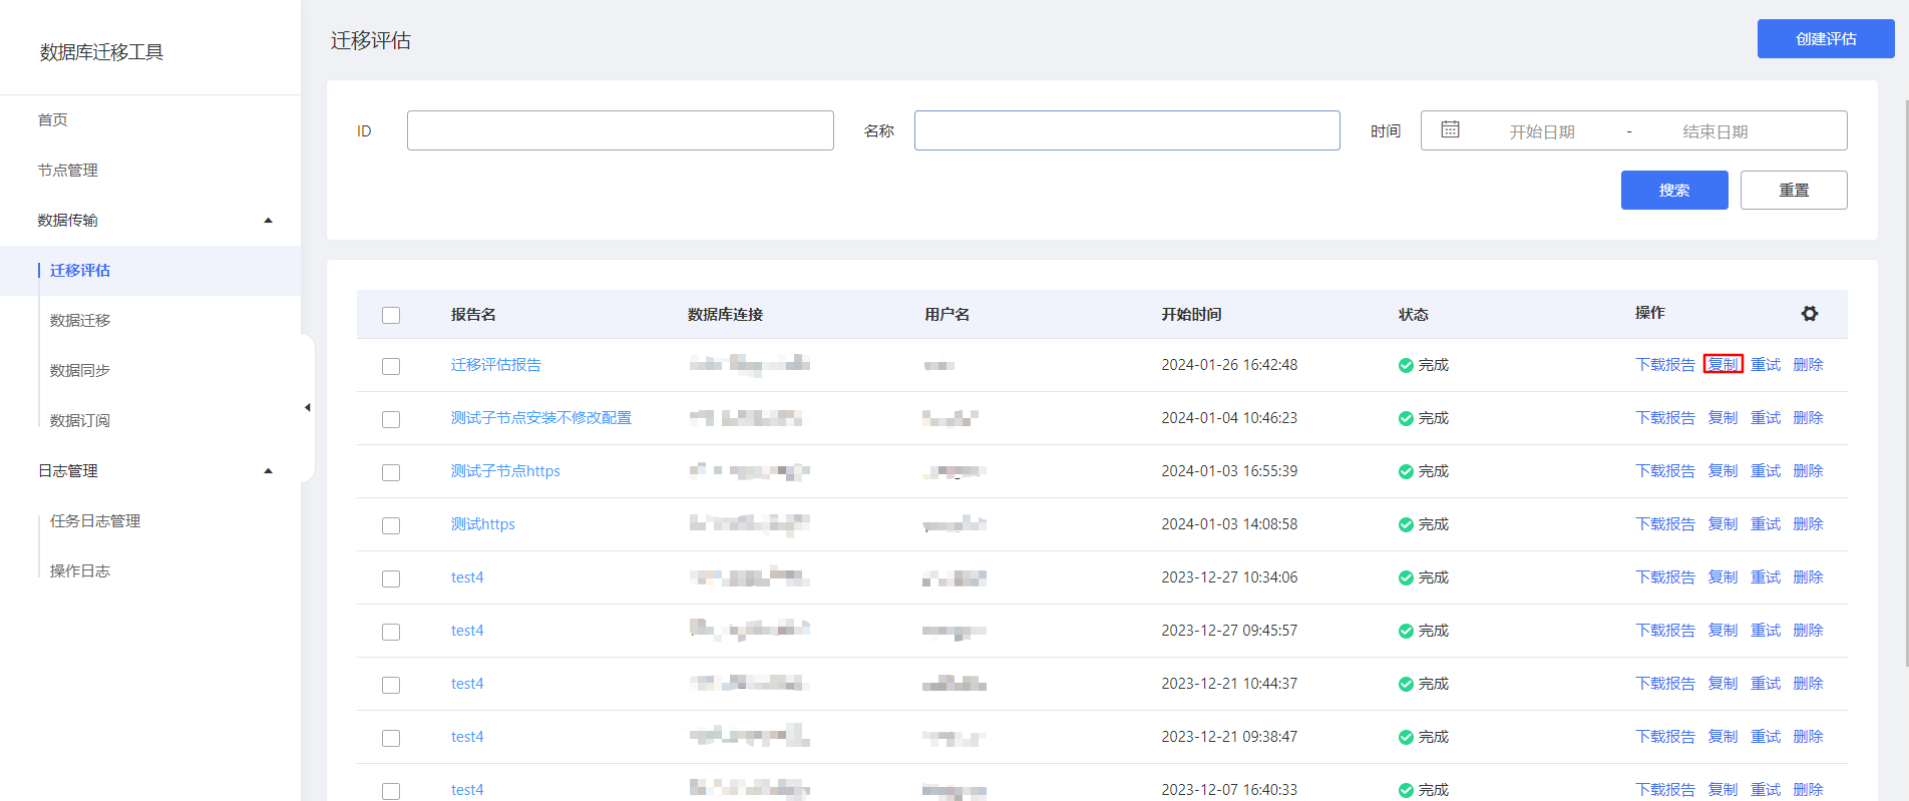The width and height of the screenshot is (1909, 801).
Task: Collapse the sidebar using the arrow handle
Action: [307, 407]
